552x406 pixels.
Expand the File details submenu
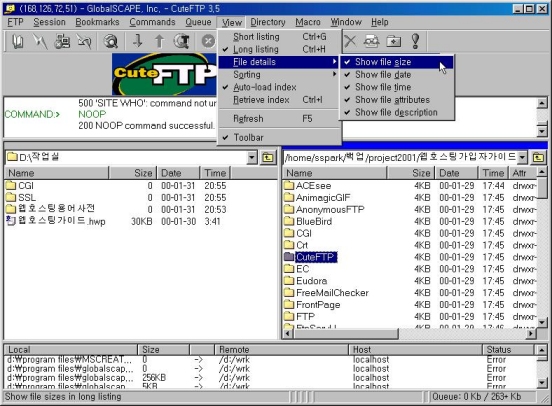[x=280, y=62]
